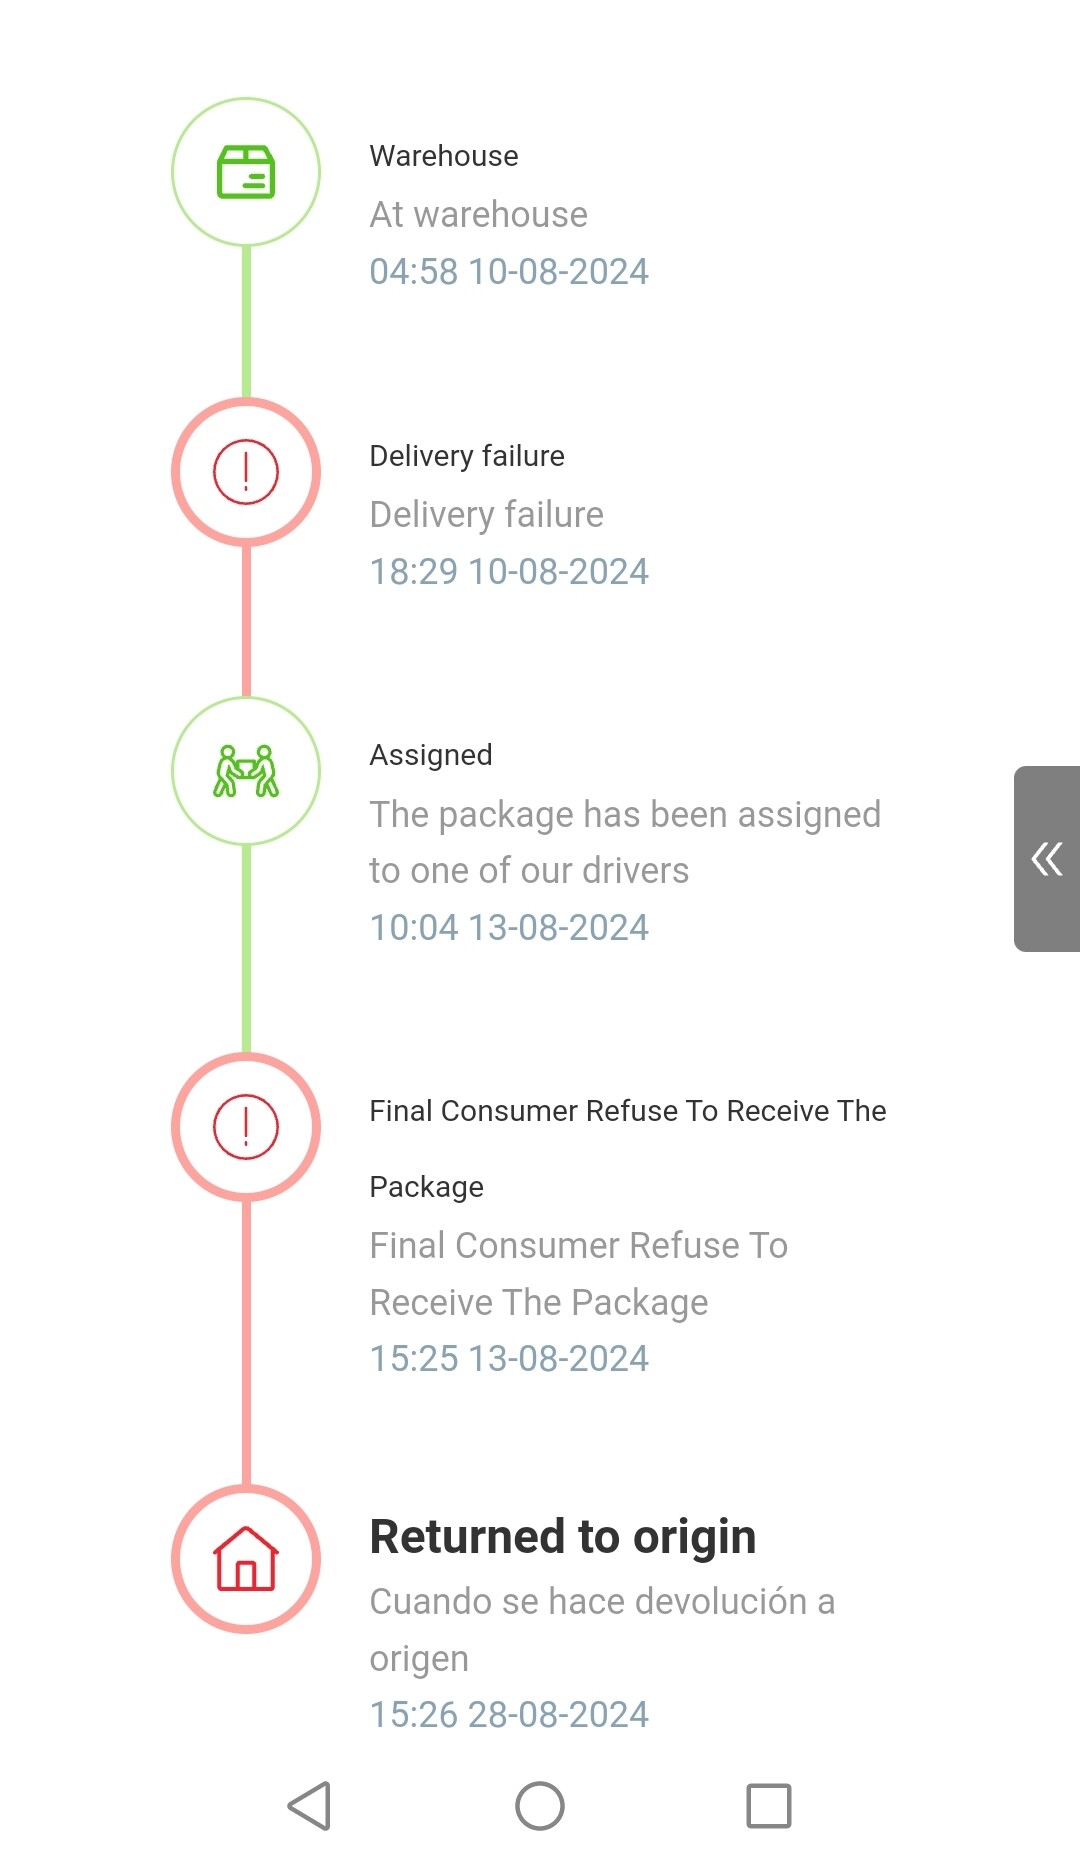
Task: Expand the gray side panel chevron
Action: [1047, 859]
